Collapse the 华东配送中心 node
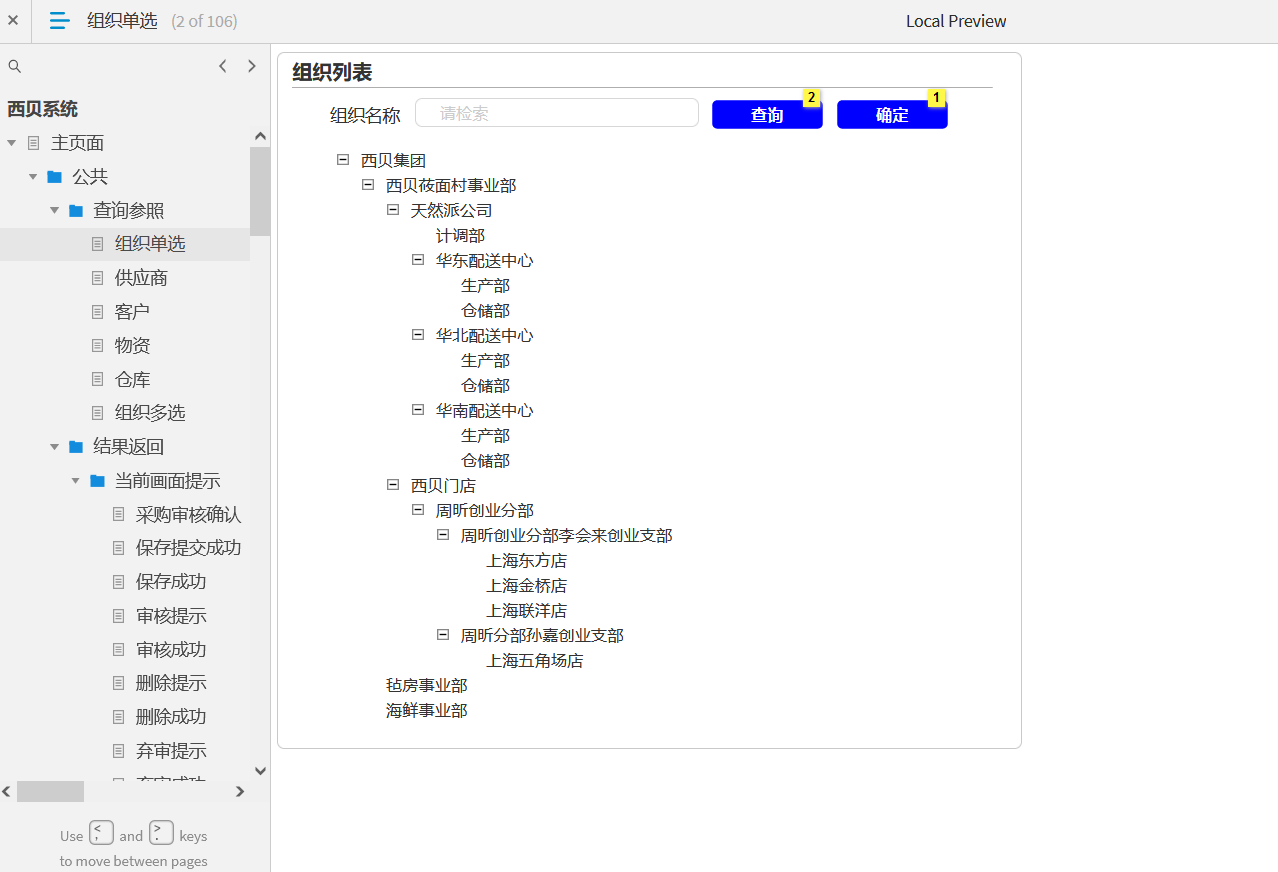1278x872 pixels. (x=418, y=260)
